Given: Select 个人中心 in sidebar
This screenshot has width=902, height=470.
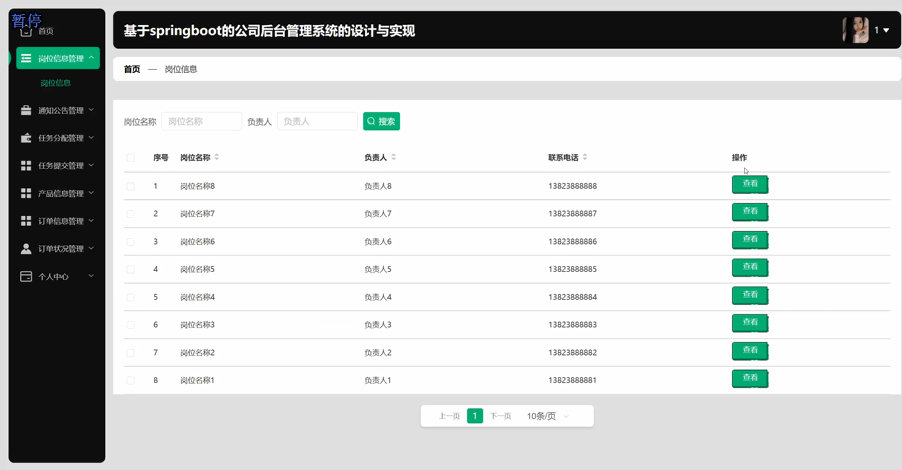Looking at the screenshot, I should tap(58, 277).
